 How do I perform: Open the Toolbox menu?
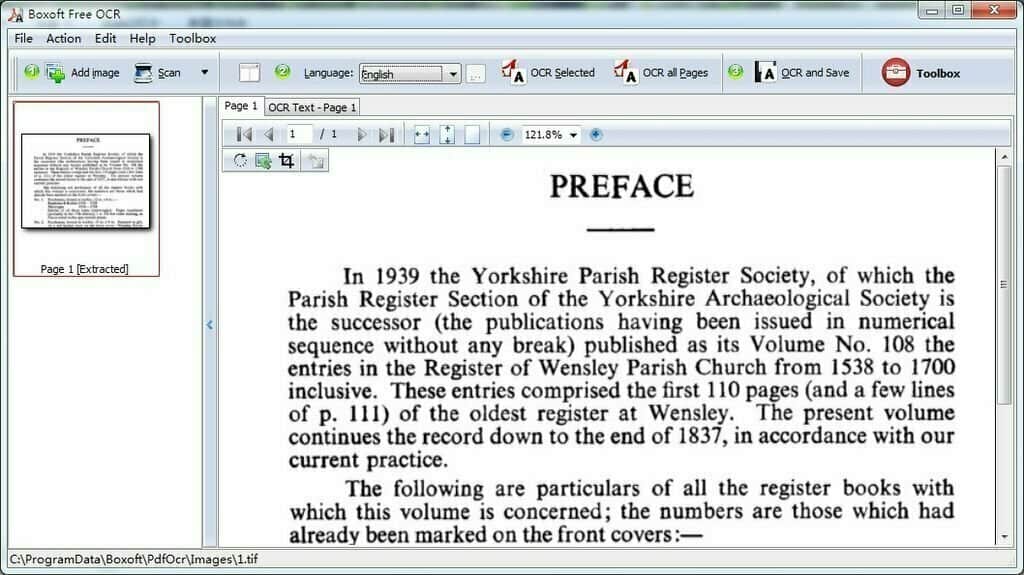click(192, 39)
